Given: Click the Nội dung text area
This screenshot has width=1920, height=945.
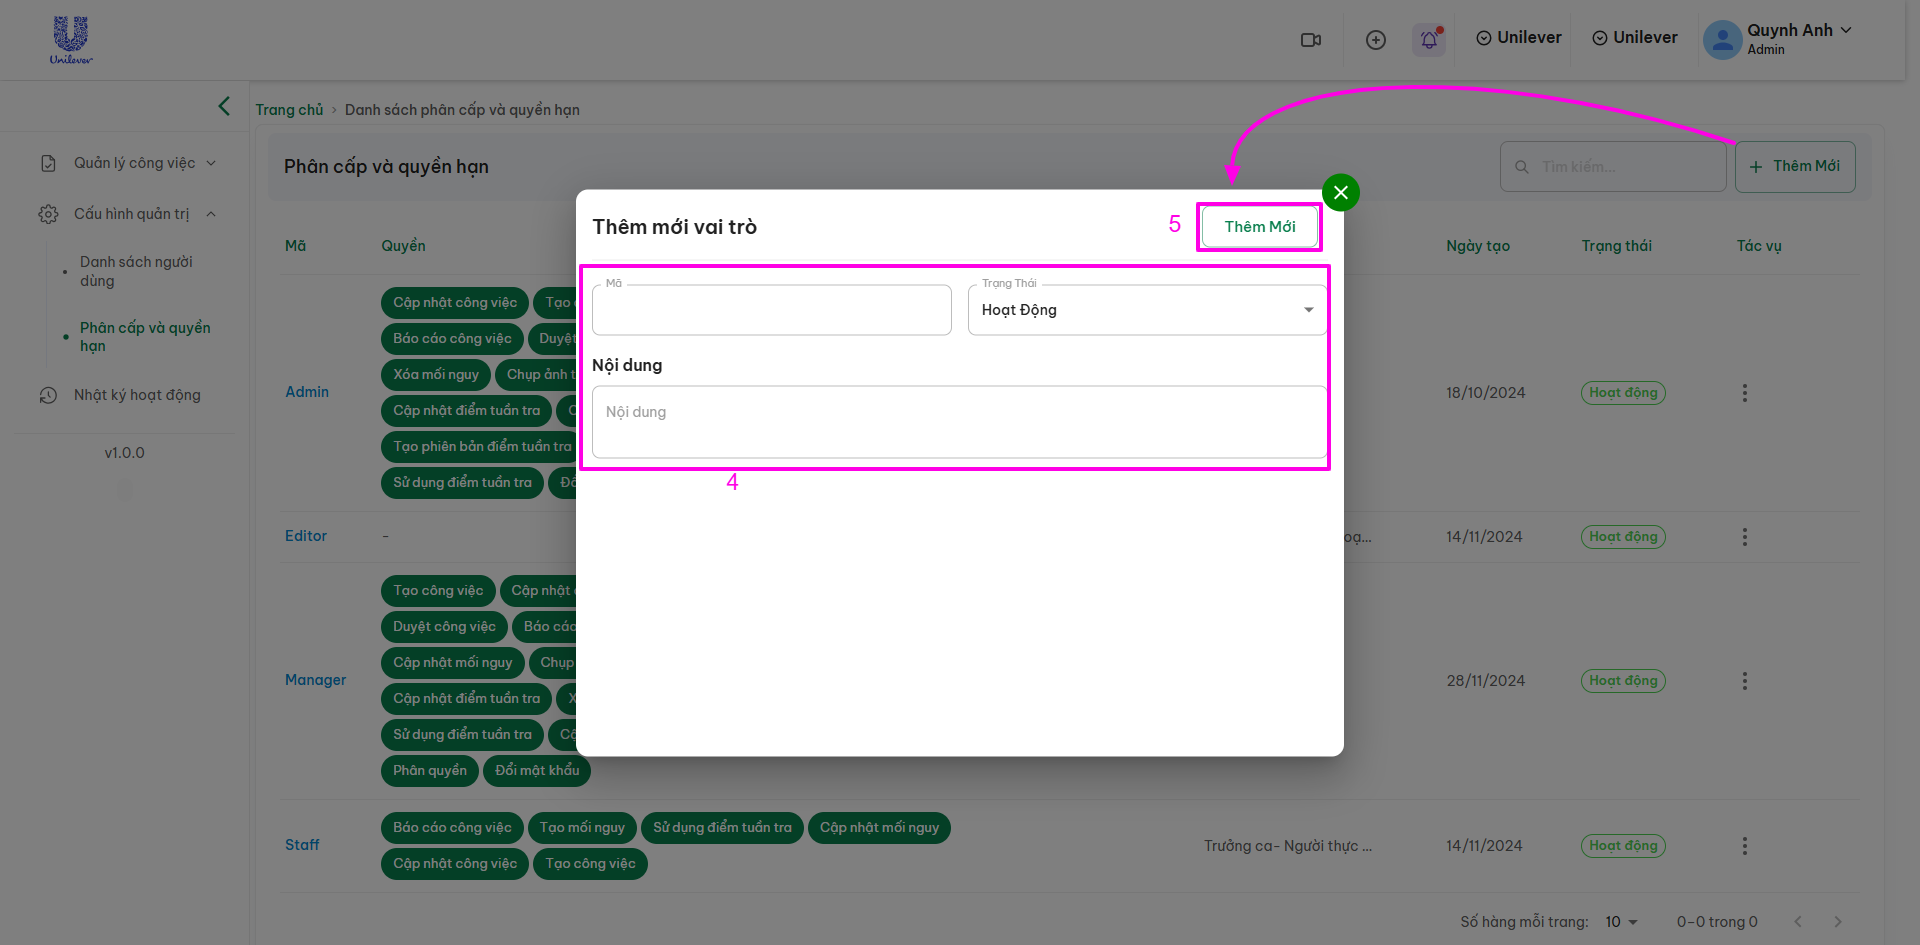Looking at the screenshot, I should pyautogui.click(x=959, y=422).
